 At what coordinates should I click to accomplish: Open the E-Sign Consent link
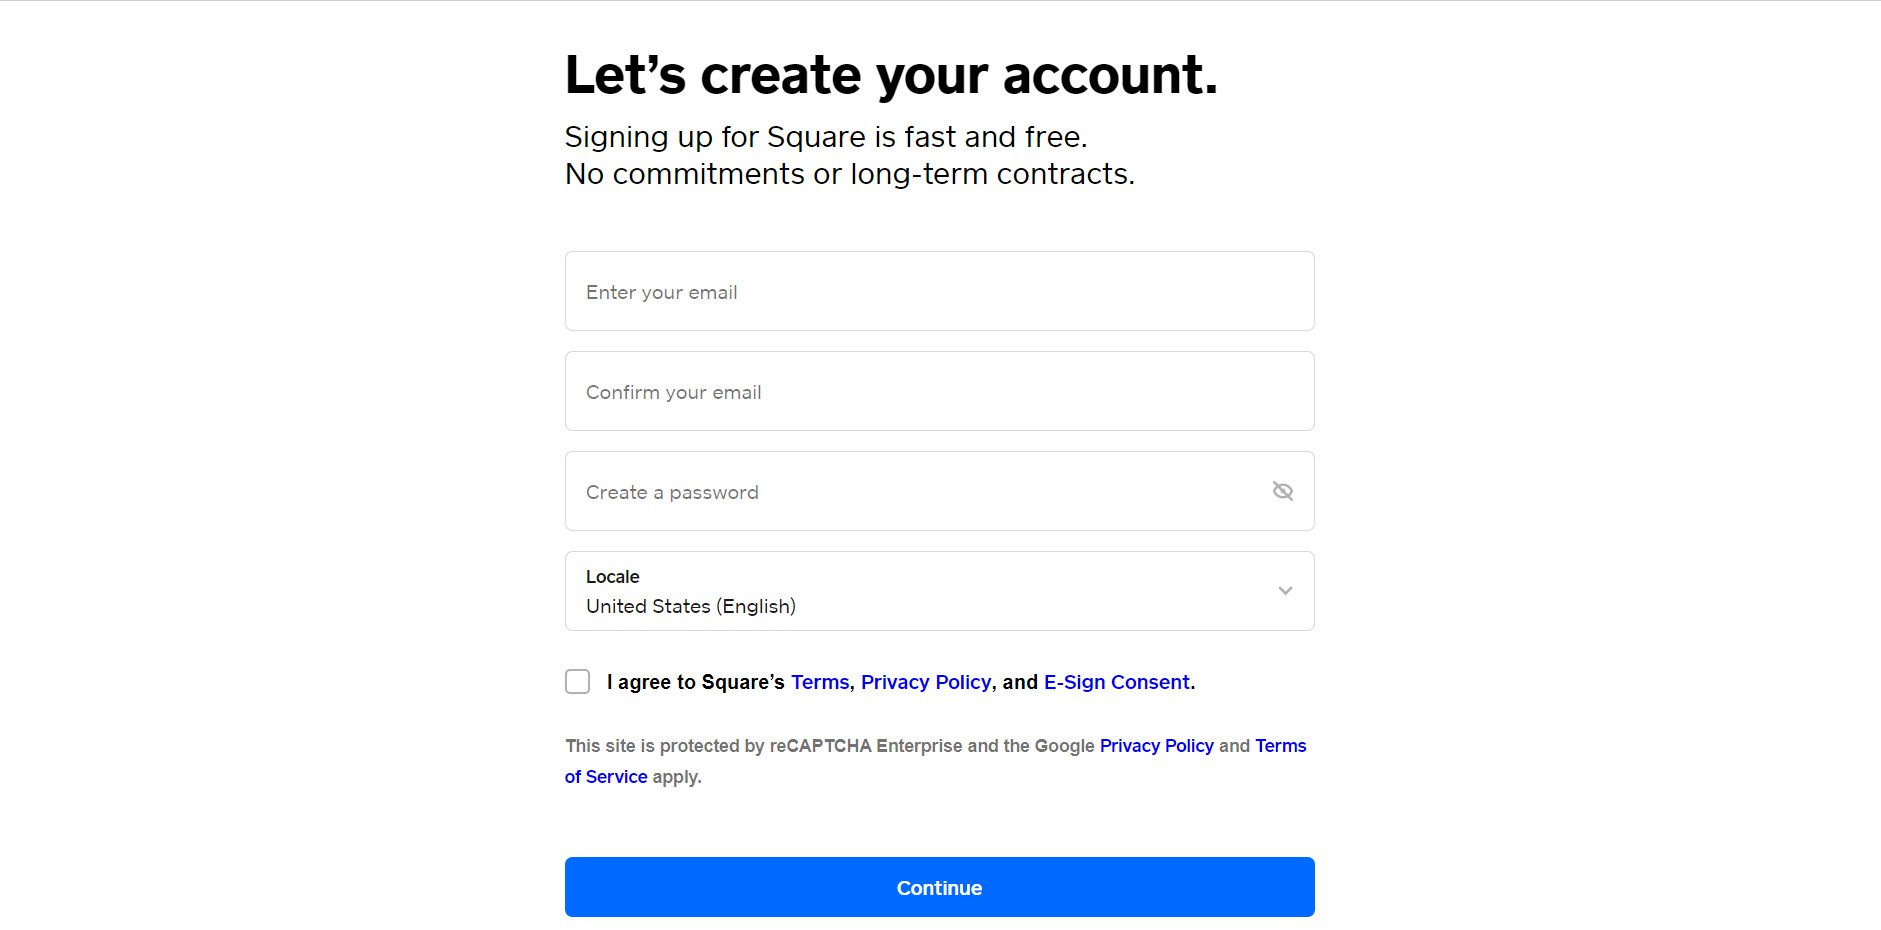point(1116,682)
